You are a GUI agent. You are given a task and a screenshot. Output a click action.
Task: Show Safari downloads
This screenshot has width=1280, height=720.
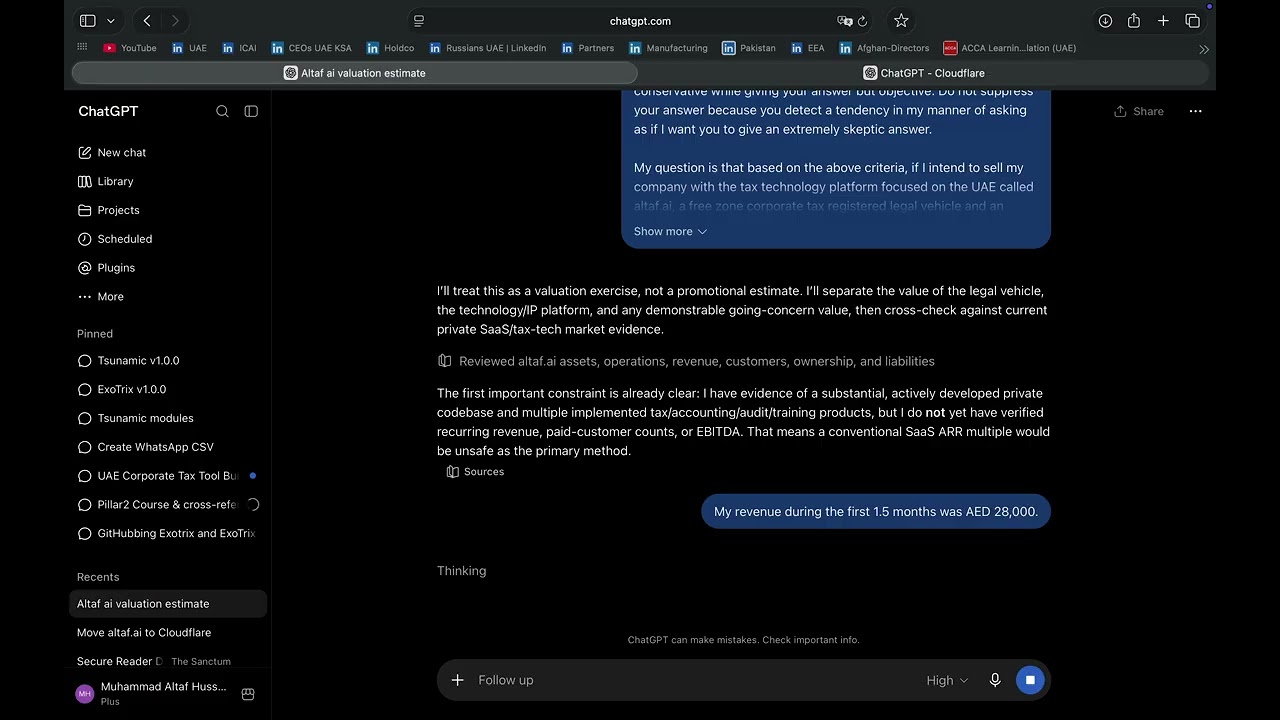pyautogui.click(x=1105, y=20)
